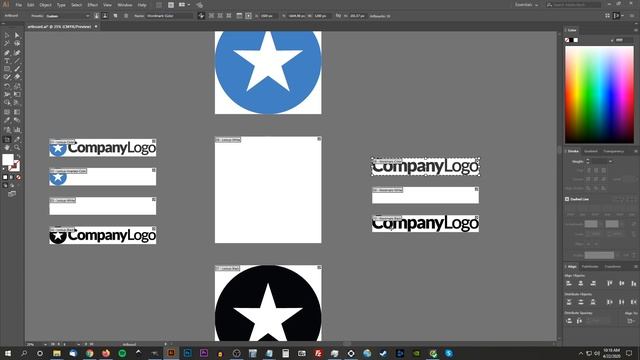
Task: Click the search Adobe Stock field
Action: [x=573, y=4]
